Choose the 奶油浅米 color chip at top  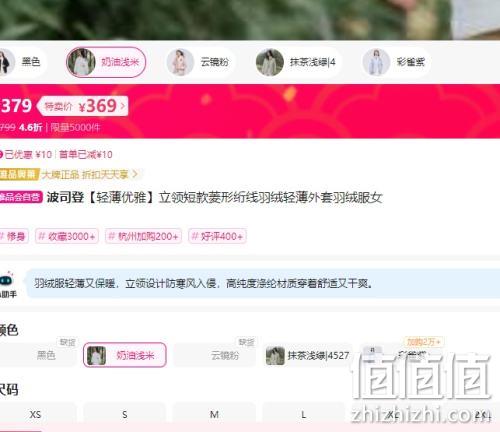tap(106, 62)
